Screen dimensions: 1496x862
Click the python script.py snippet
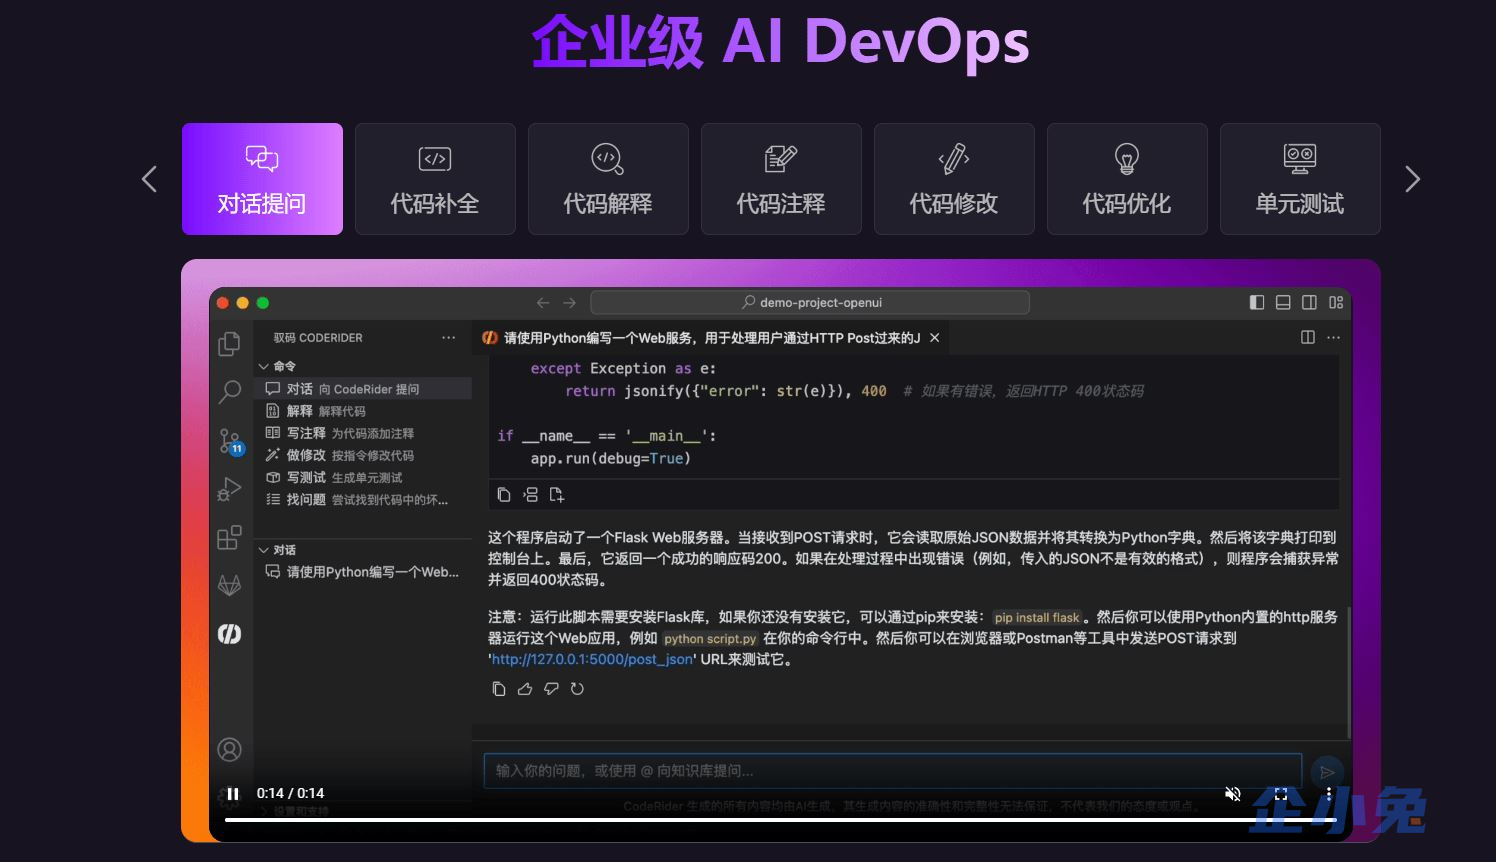click(x=710, y=639)
